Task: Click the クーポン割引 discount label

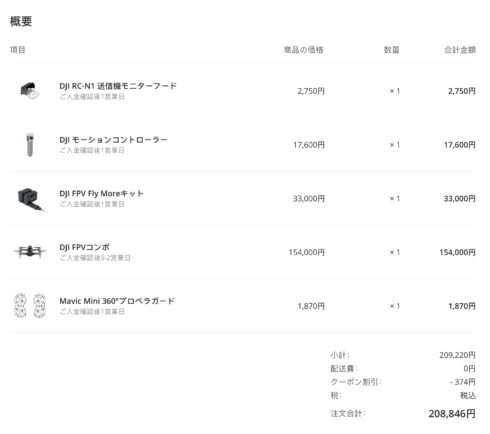Action: (x=356, y=382)
